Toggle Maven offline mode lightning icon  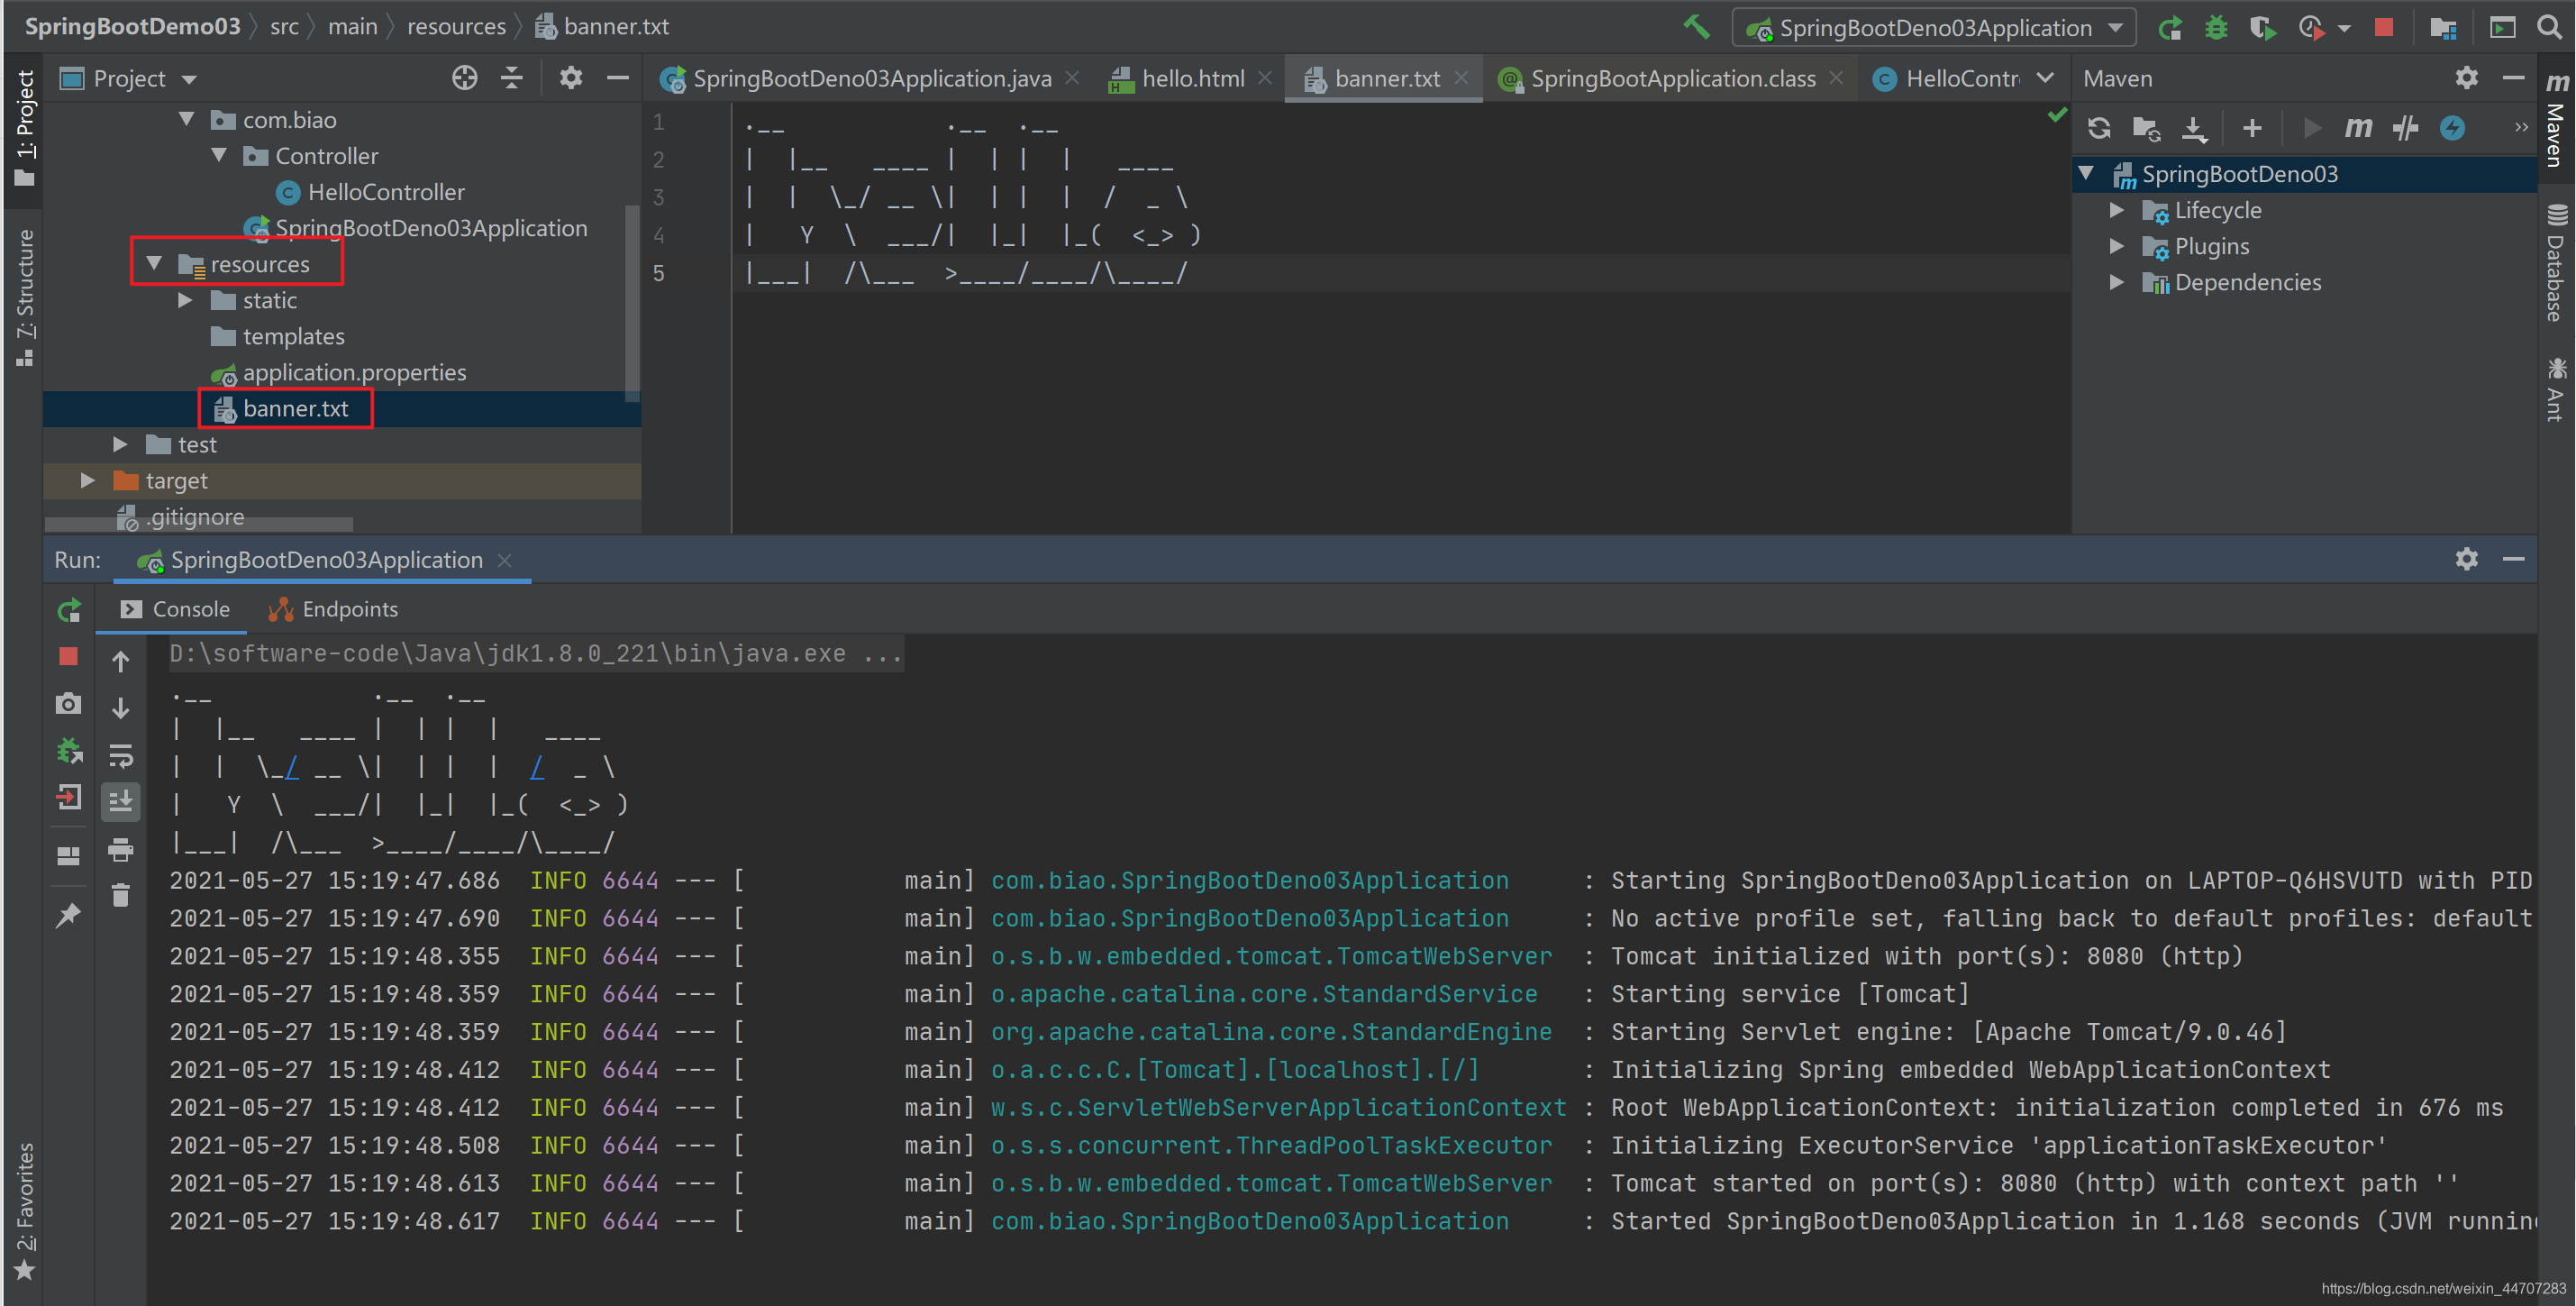point(2452,128)
